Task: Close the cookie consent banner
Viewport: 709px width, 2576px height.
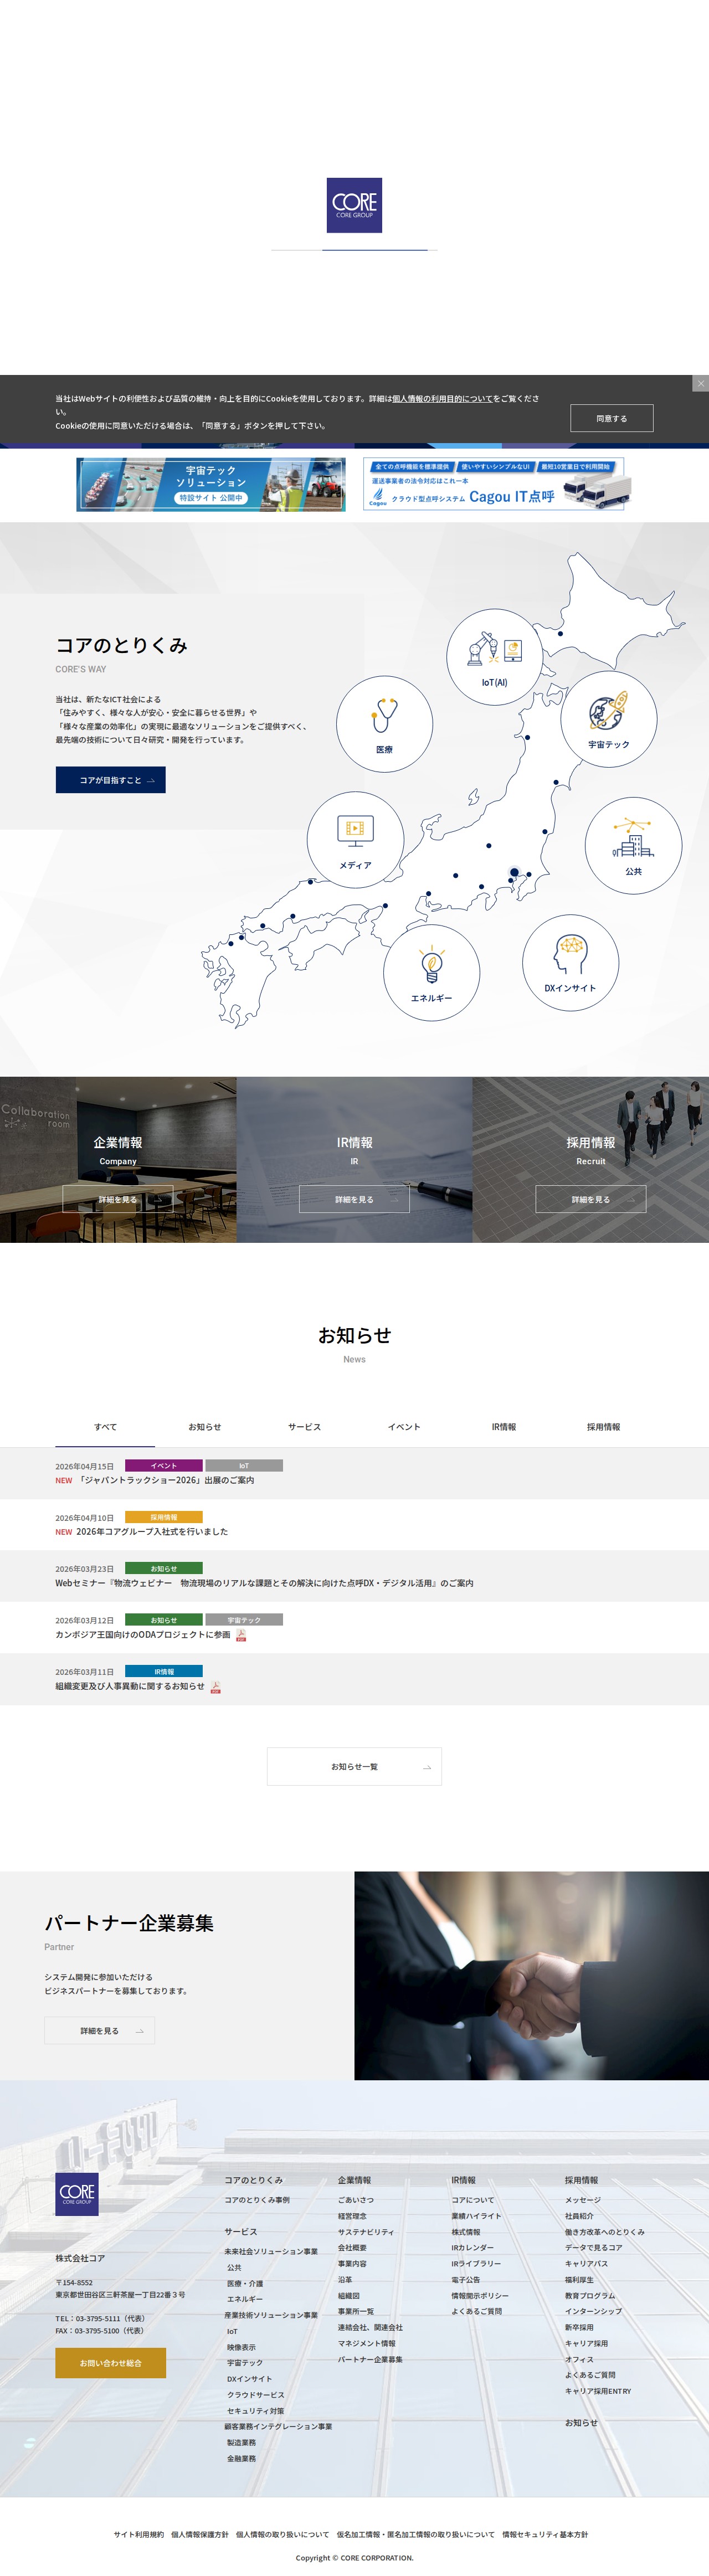Action: tap(700, 383)
